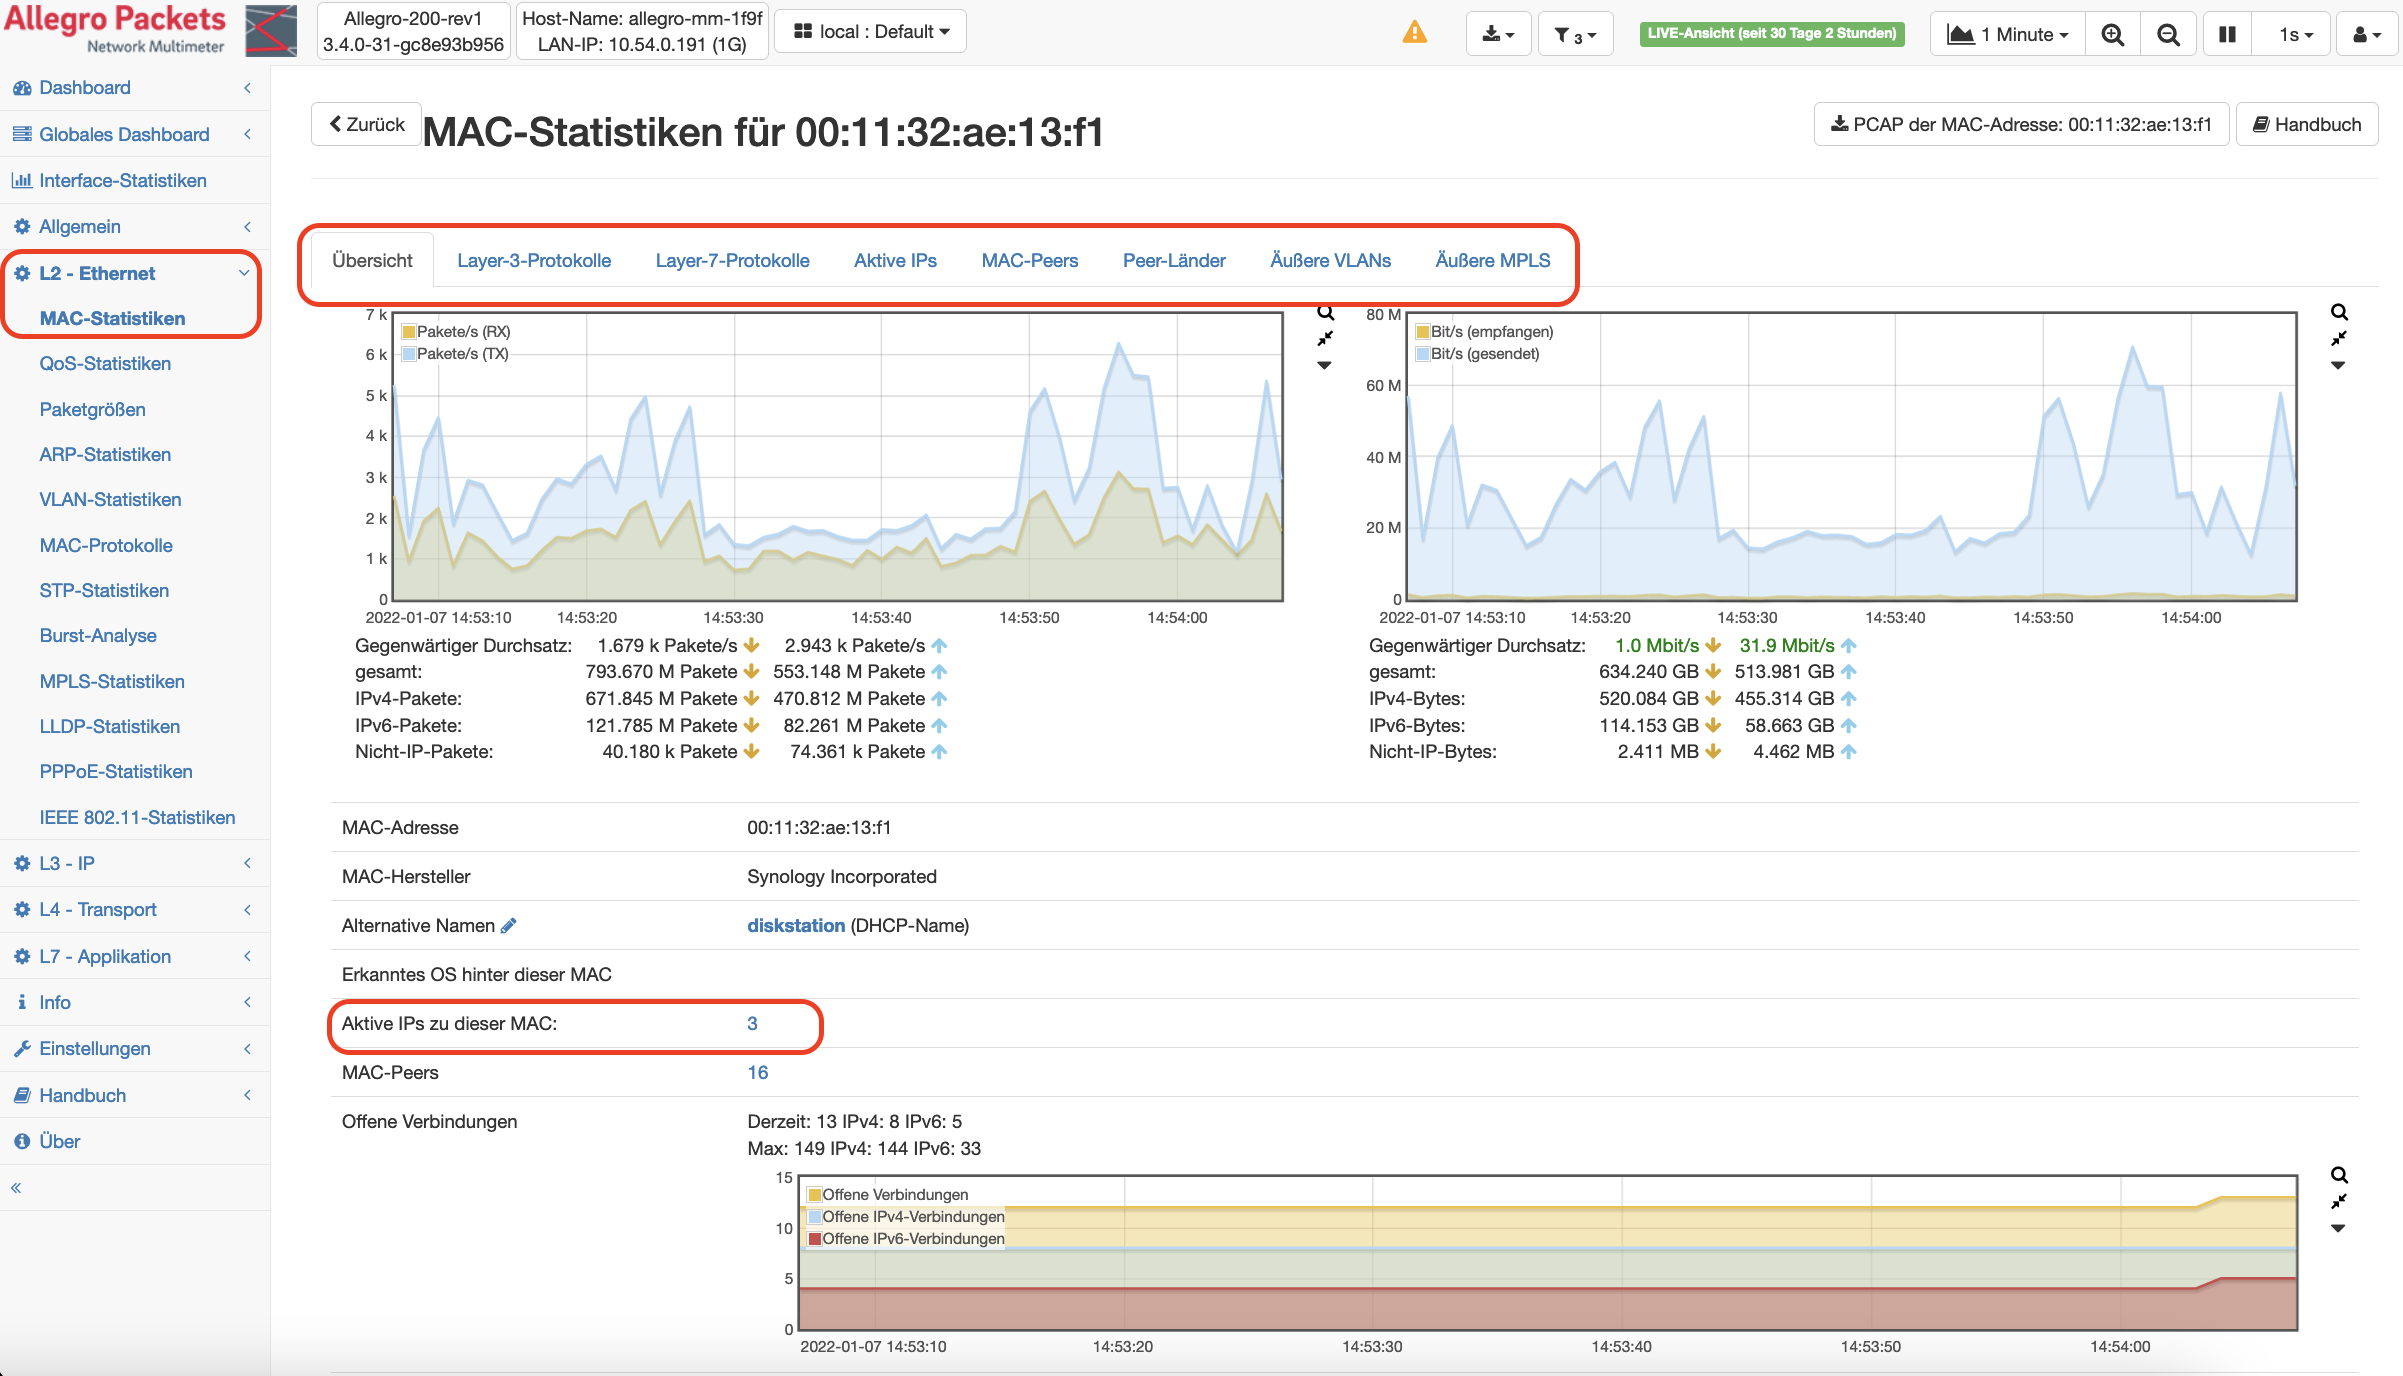Open the download menu icon in toolbar
Image resolution: width=2403 pixels, height=1376 pixels.
1497,34
